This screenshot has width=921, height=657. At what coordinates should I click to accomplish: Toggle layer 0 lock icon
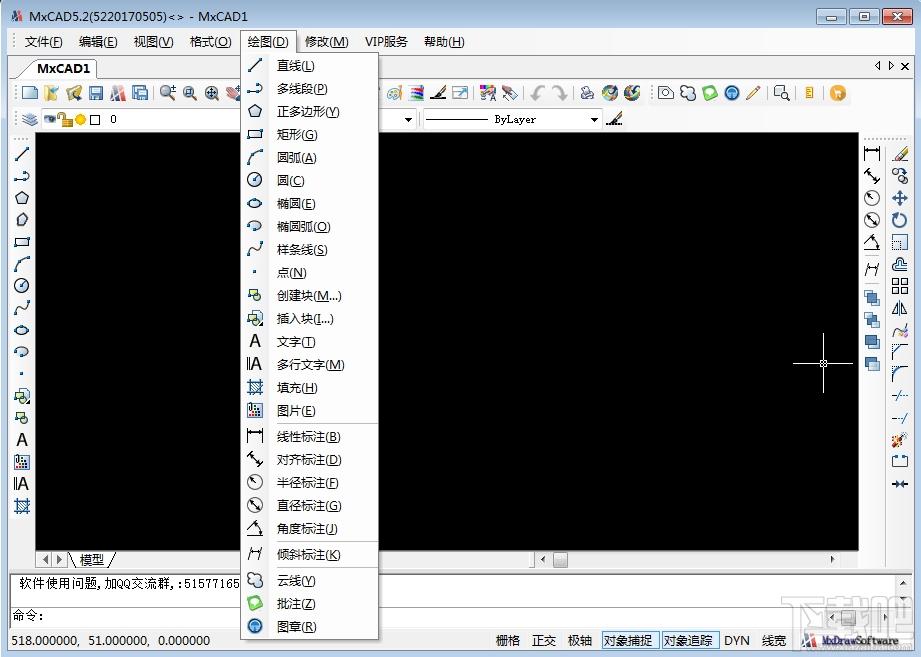[66, 120]
